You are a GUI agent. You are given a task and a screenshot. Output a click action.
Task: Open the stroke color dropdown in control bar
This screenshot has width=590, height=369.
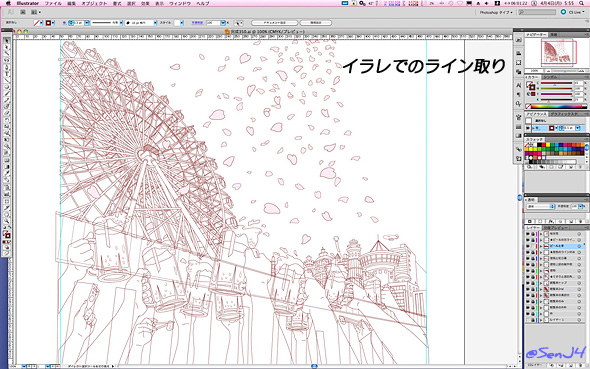tap(53, 23)
